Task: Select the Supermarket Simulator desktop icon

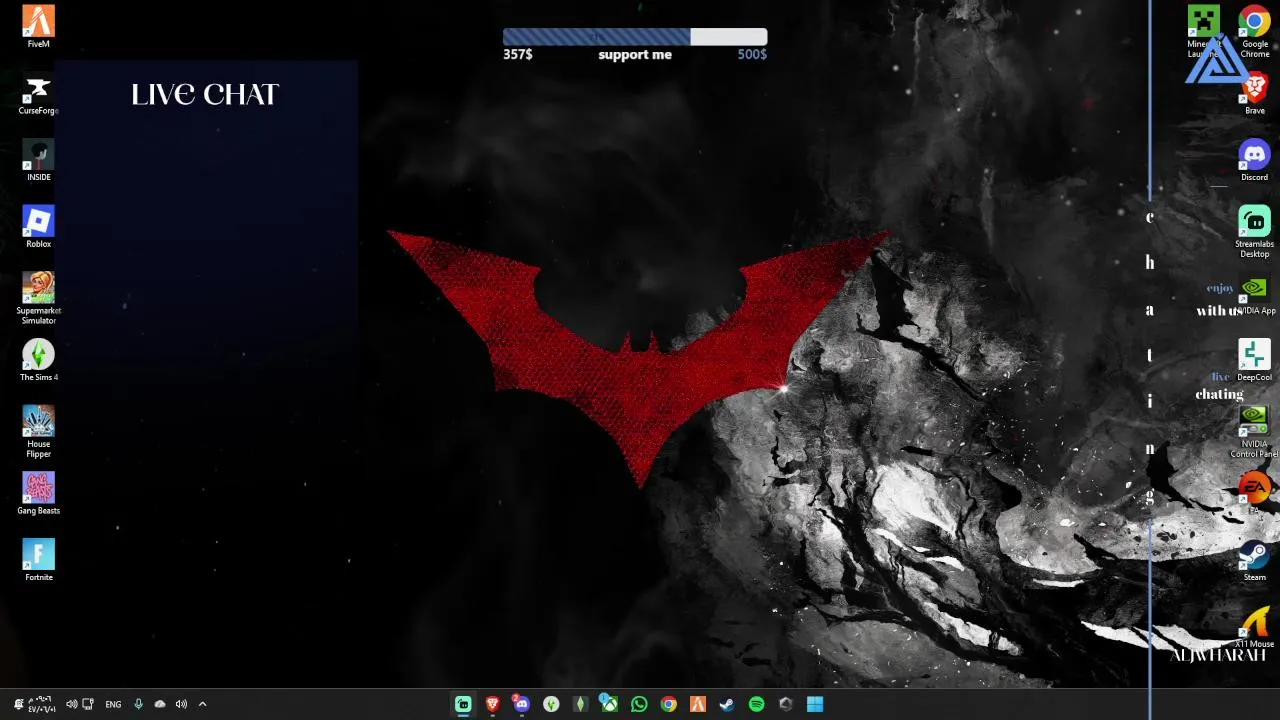Action: (38, 298)
